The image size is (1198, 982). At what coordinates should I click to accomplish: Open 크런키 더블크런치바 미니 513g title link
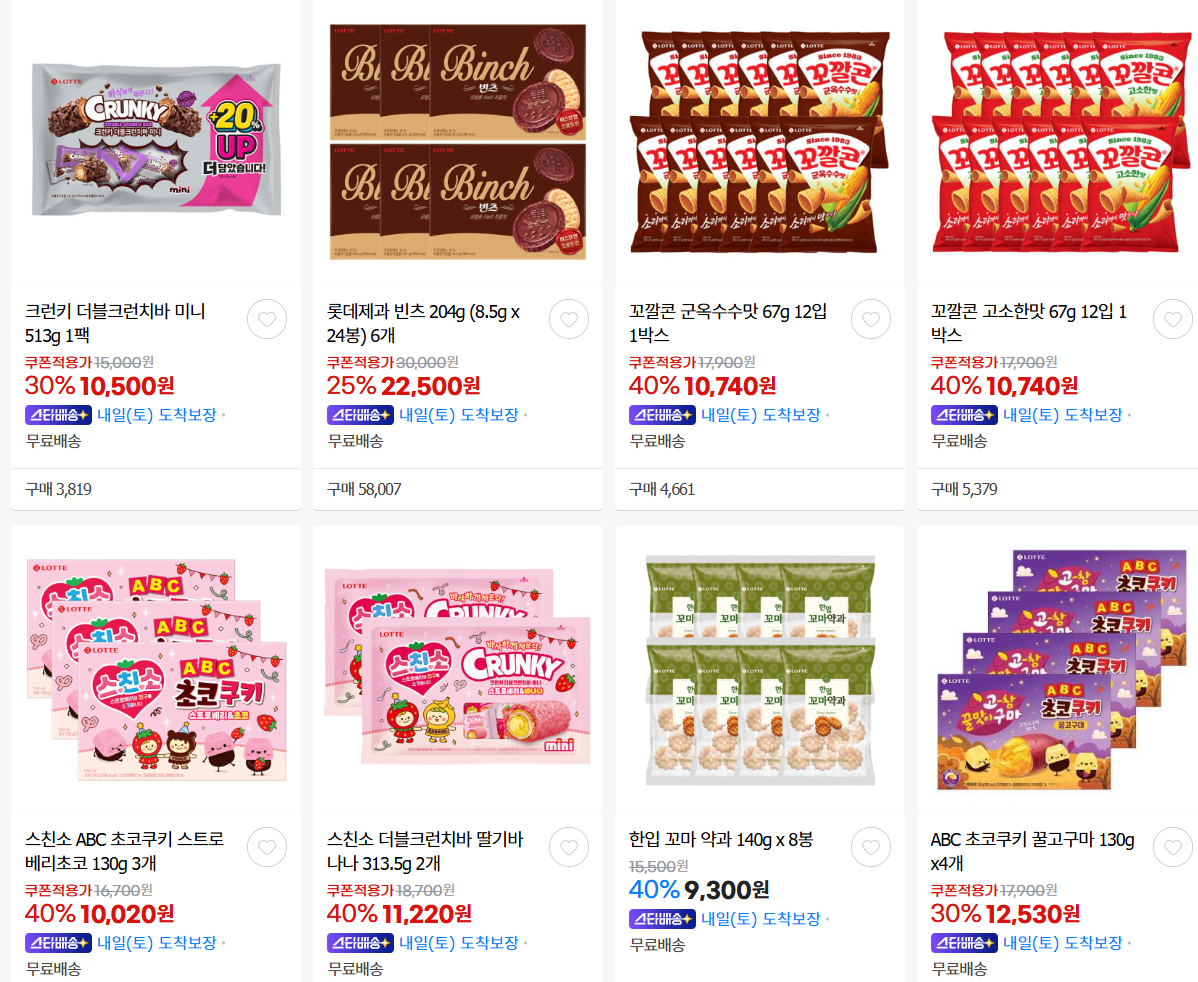(115, 323)
